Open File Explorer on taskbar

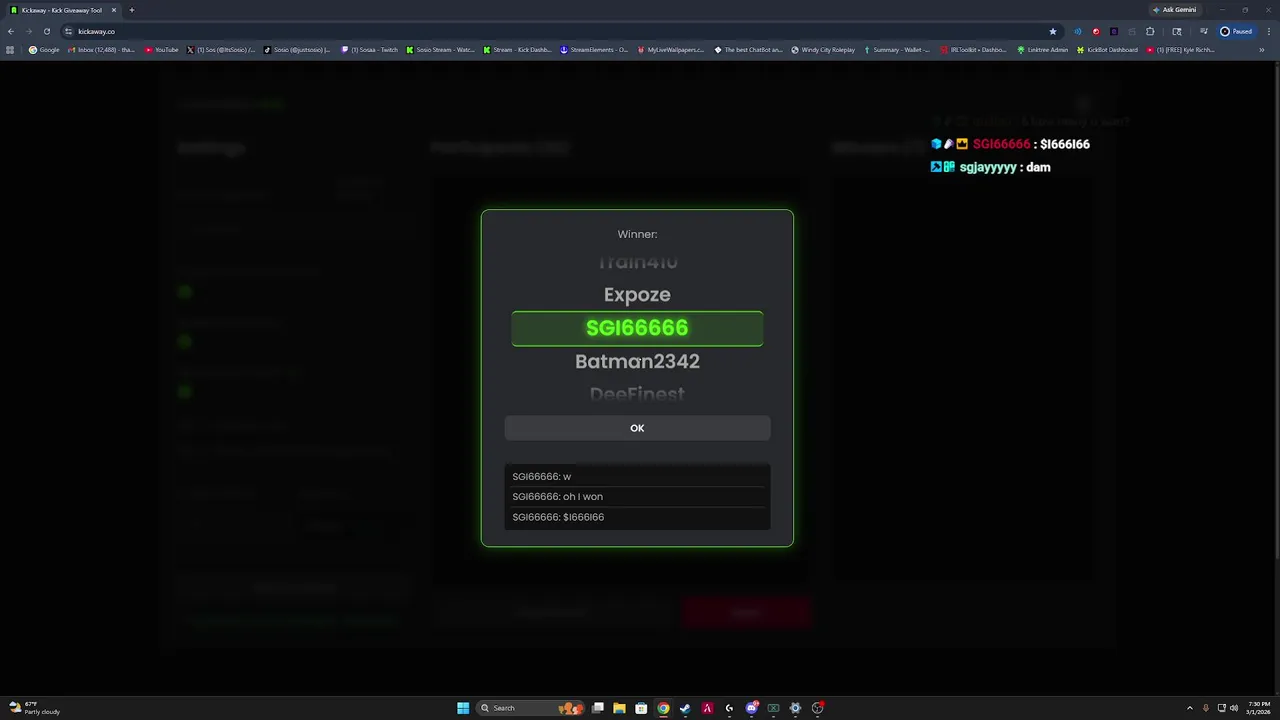pyautogui.click(x=619, y=708)
